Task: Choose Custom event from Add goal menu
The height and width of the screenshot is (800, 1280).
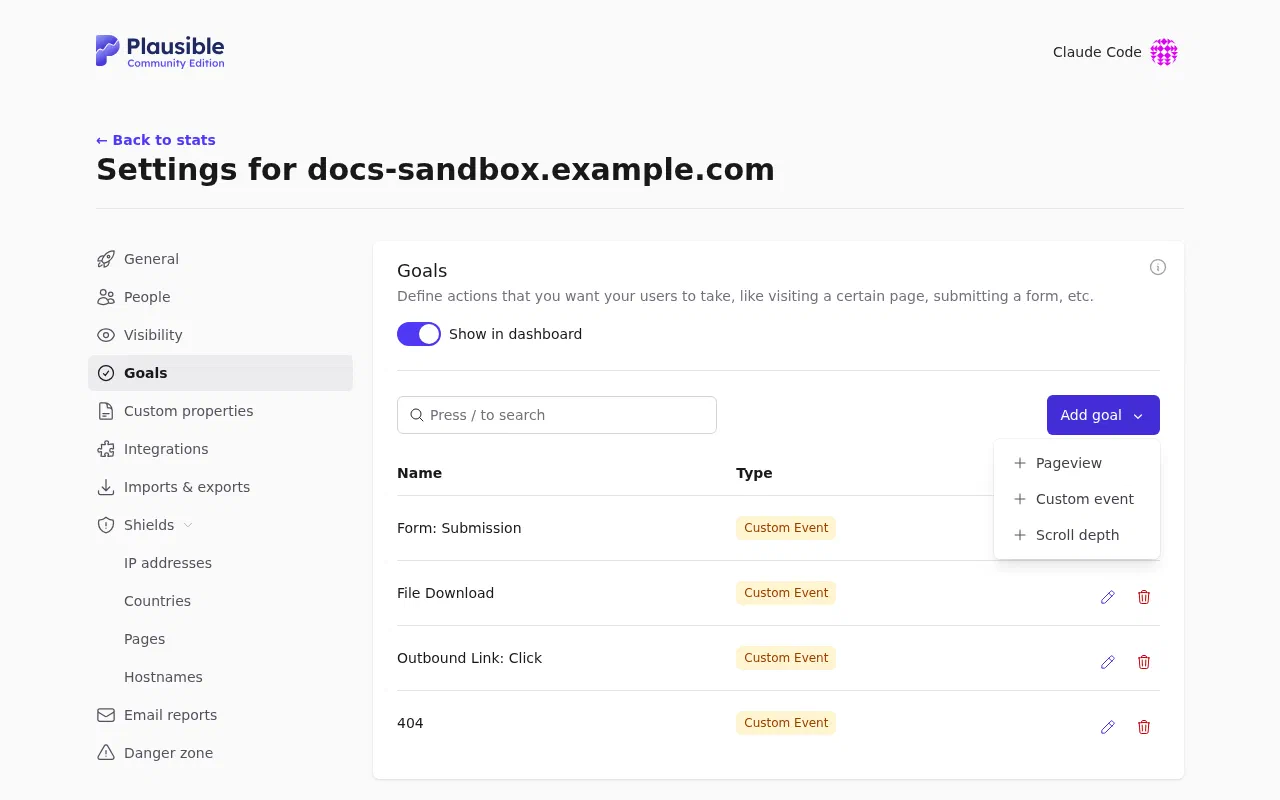Action: (1077, 499)
